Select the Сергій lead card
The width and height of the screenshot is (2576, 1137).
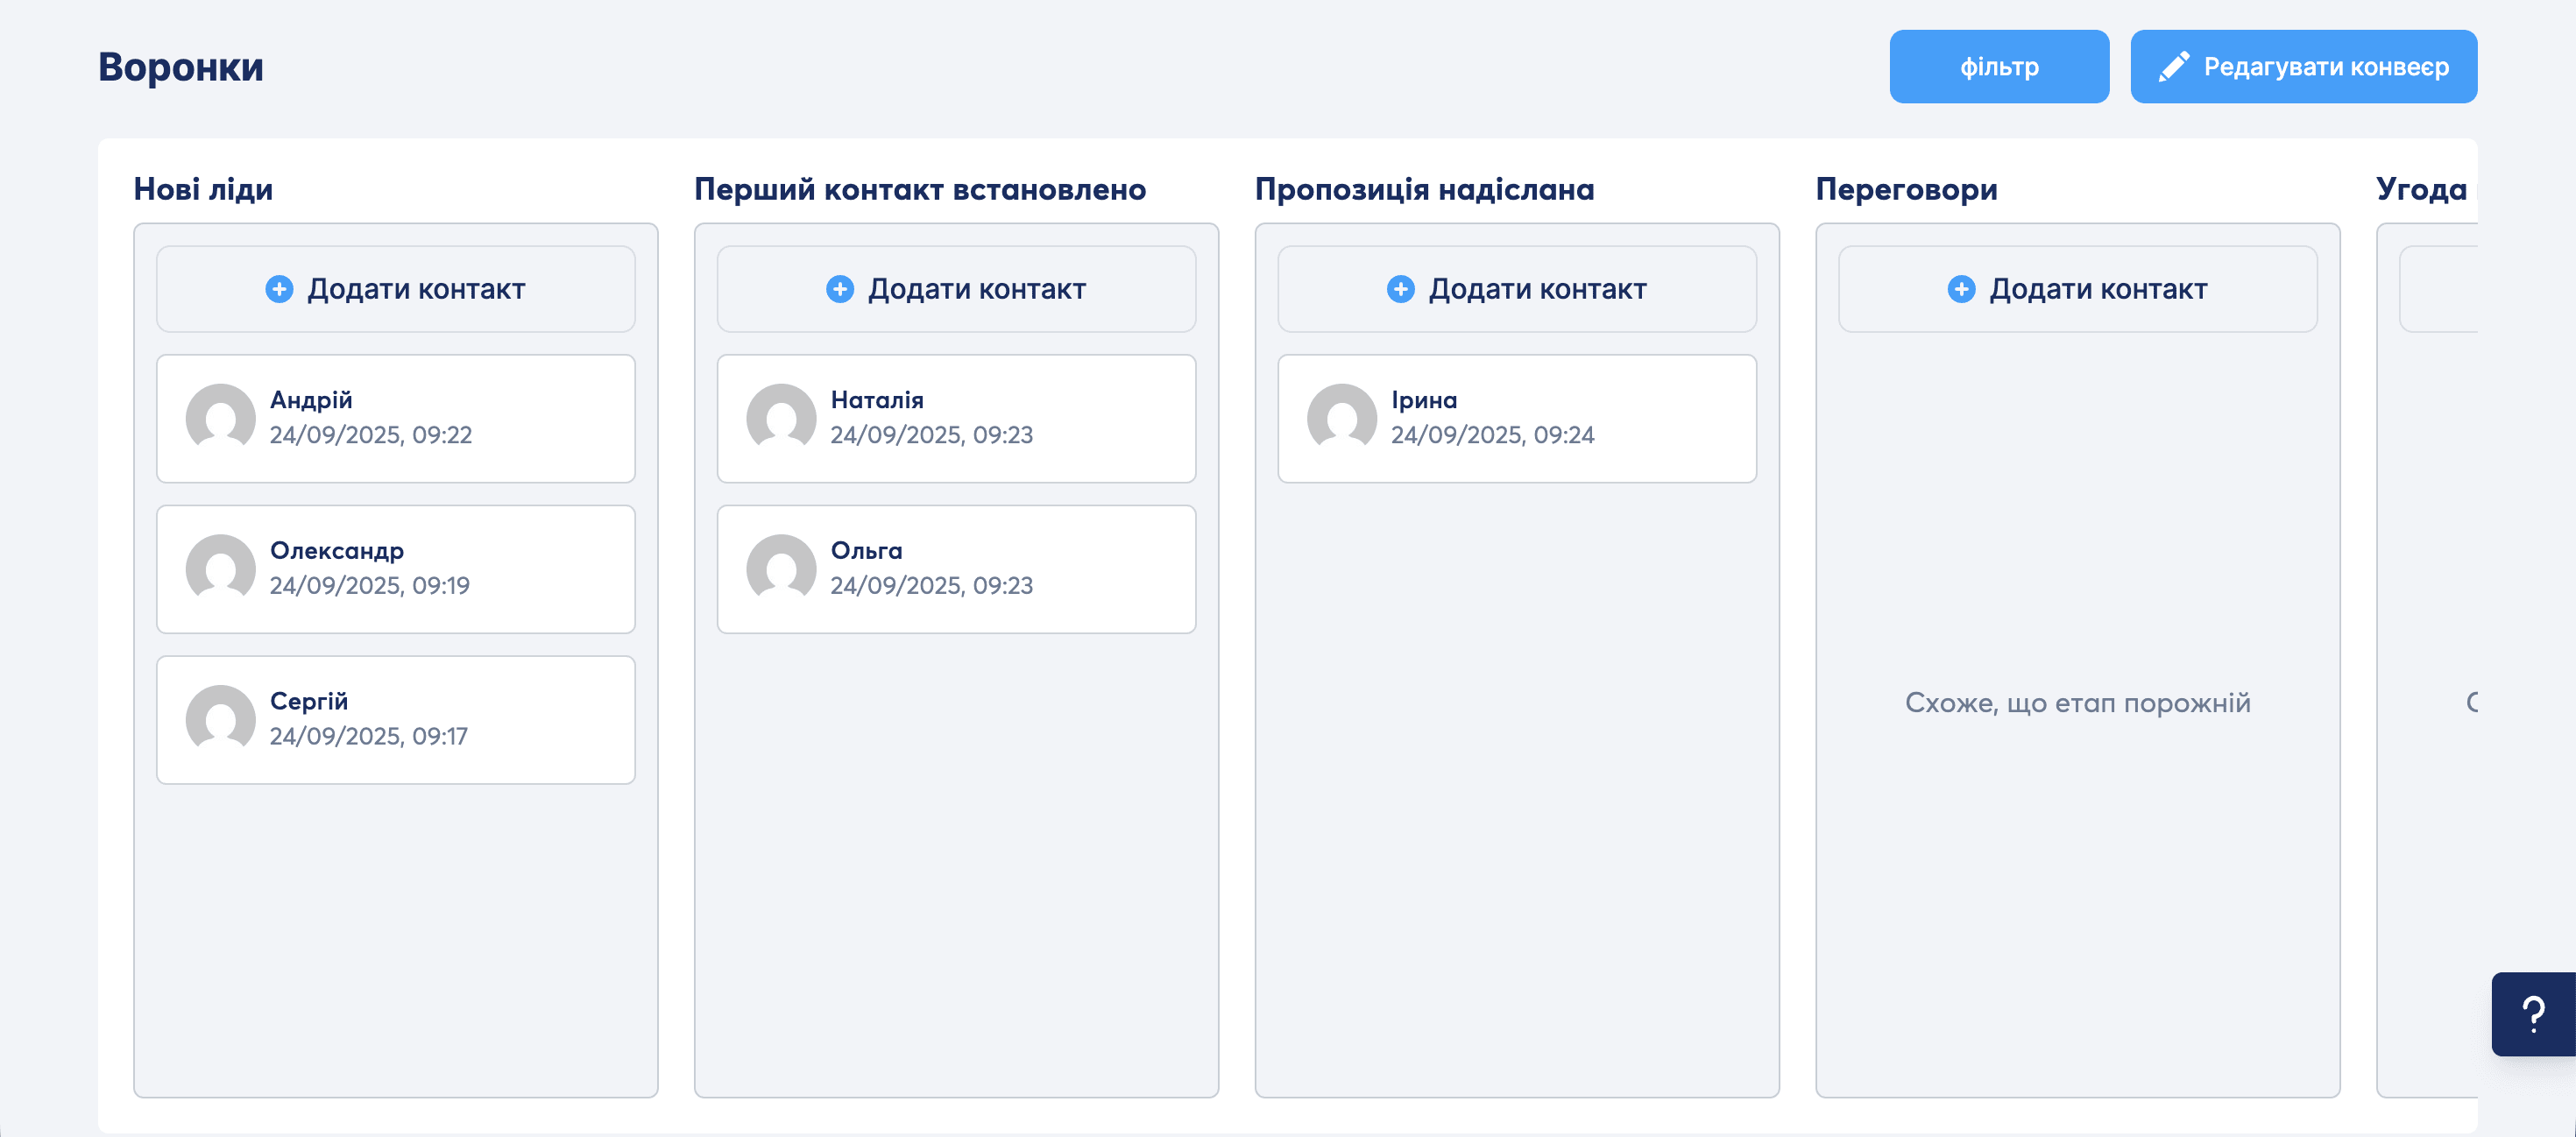396,719
